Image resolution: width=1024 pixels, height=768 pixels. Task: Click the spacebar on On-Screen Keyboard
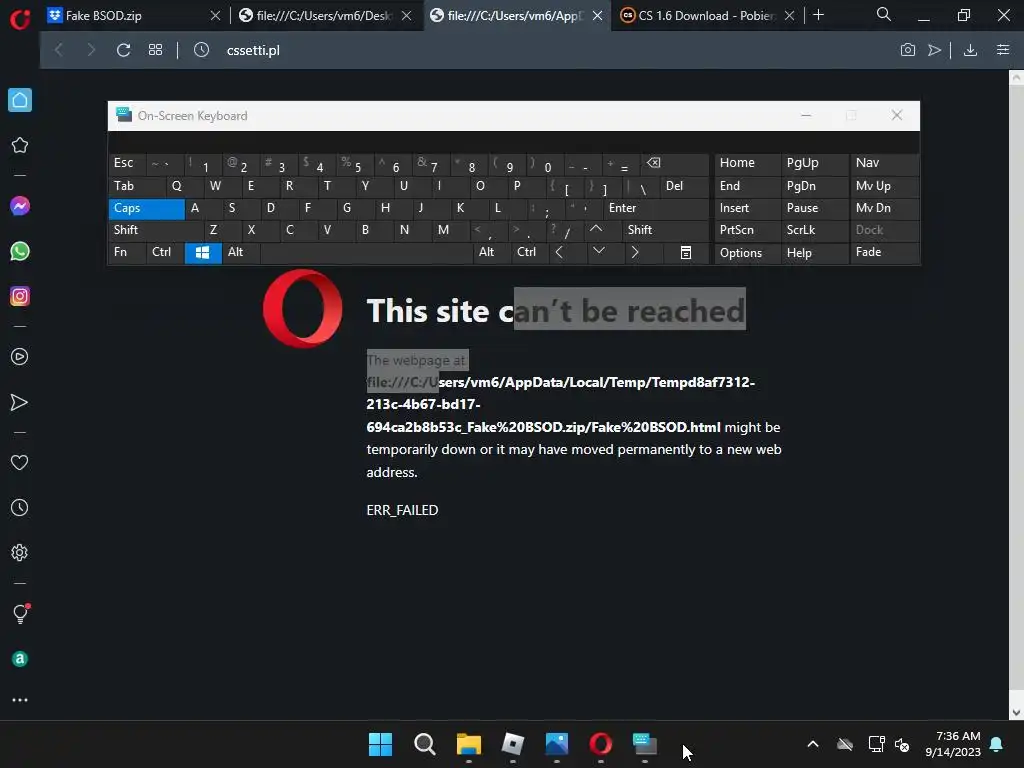(x=366, y=253)
